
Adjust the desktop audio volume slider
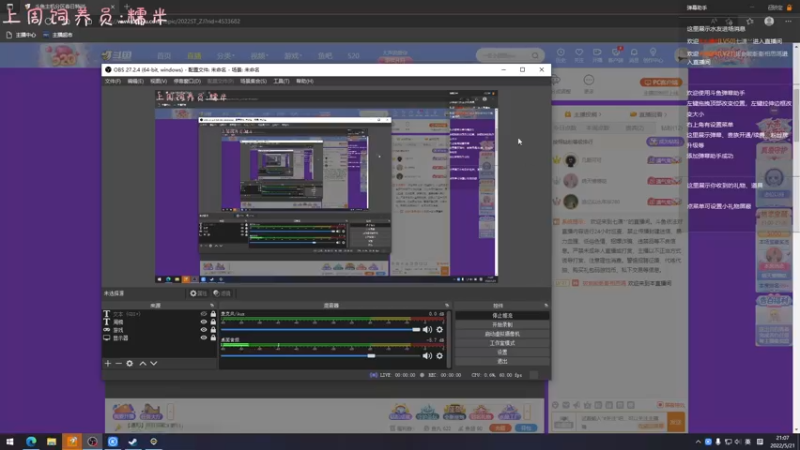[320, 356]
